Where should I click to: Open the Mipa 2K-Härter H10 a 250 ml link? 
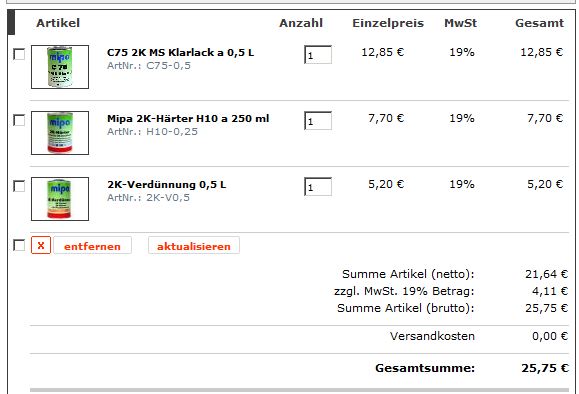tap(188, 119)
